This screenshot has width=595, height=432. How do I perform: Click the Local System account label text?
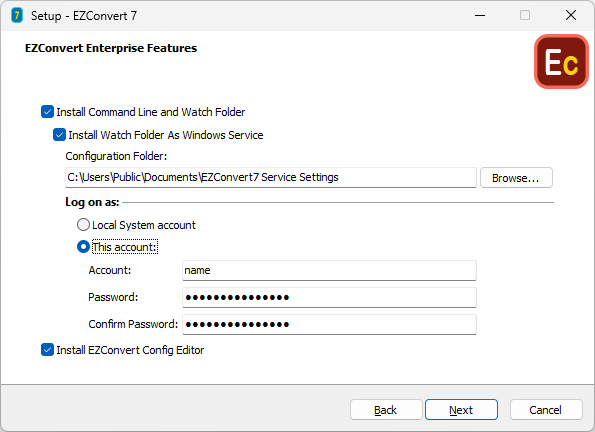tap(144, 225)
